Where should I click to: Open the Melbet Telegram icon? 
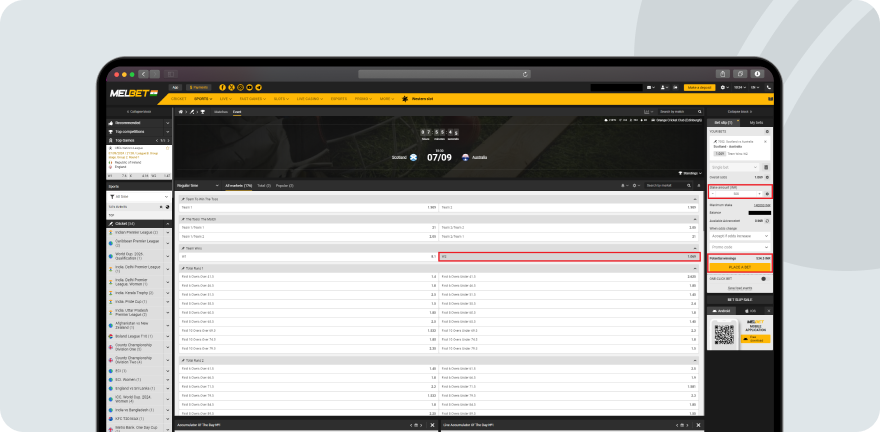[258, 88]
